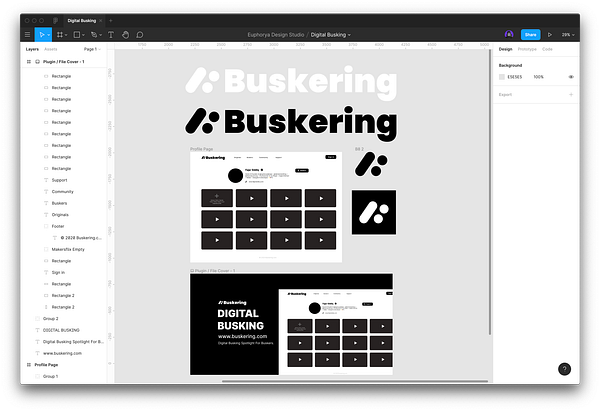Open the Pen tool options dropdown arrow
The image size is (600, 411).
pyautogui.click(x=100, y=35)
